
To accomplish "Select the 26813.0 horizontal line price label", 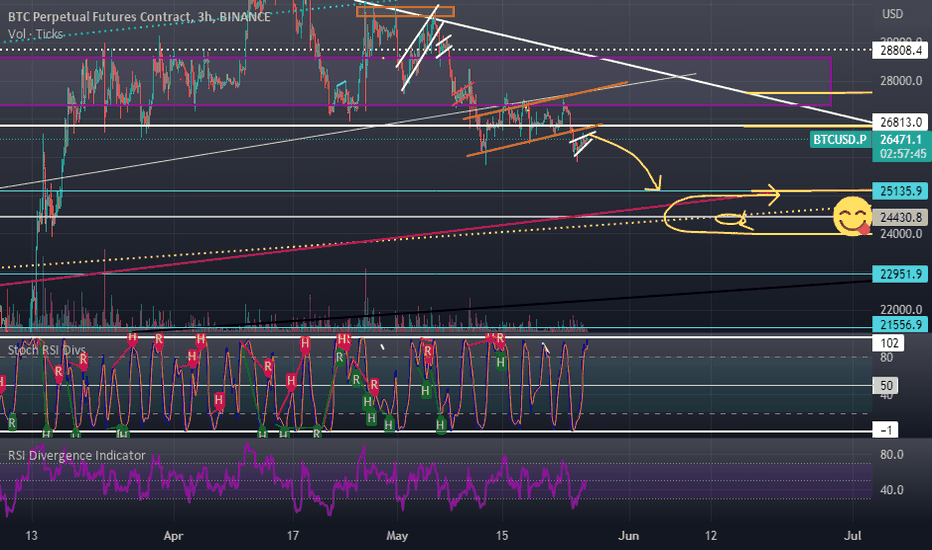I will (x=901, y=122).
